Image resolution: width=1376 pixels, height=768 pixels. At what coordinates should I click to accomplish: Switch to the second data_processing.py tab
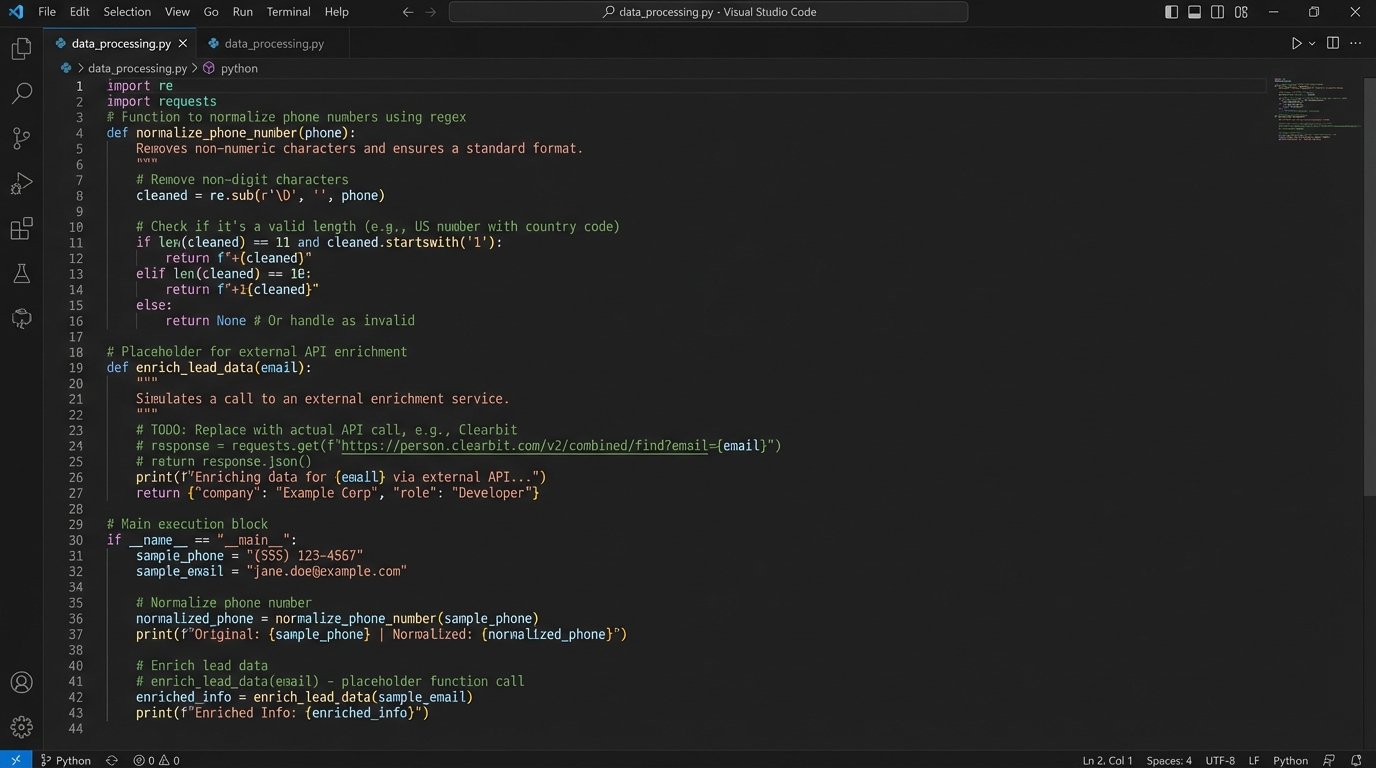coord(273,44)
